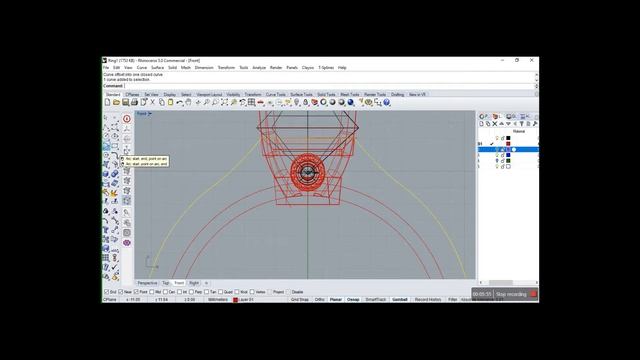Click the layer Tools hammer icon
640x360 pixels.
535,124
